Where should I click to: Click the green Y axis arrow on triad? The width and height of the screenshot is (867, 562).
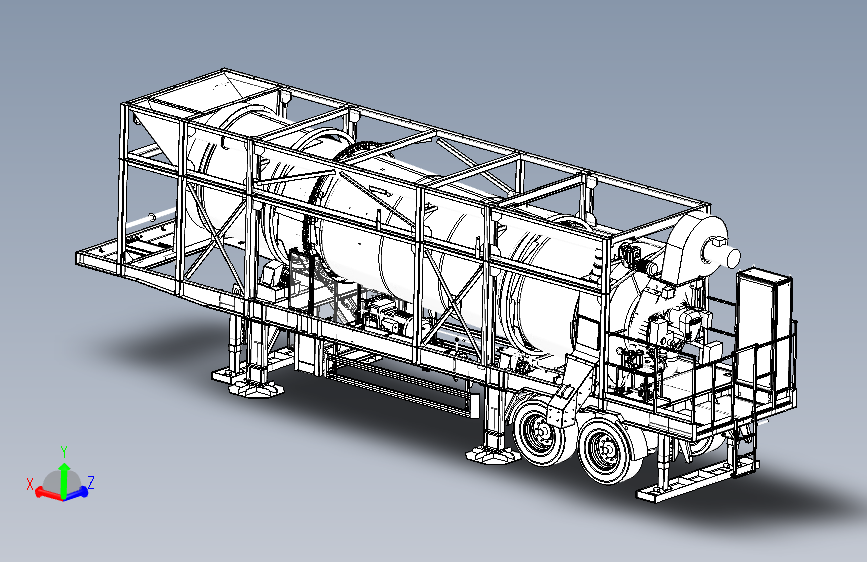pyautogui.click(x=64, y=479)
